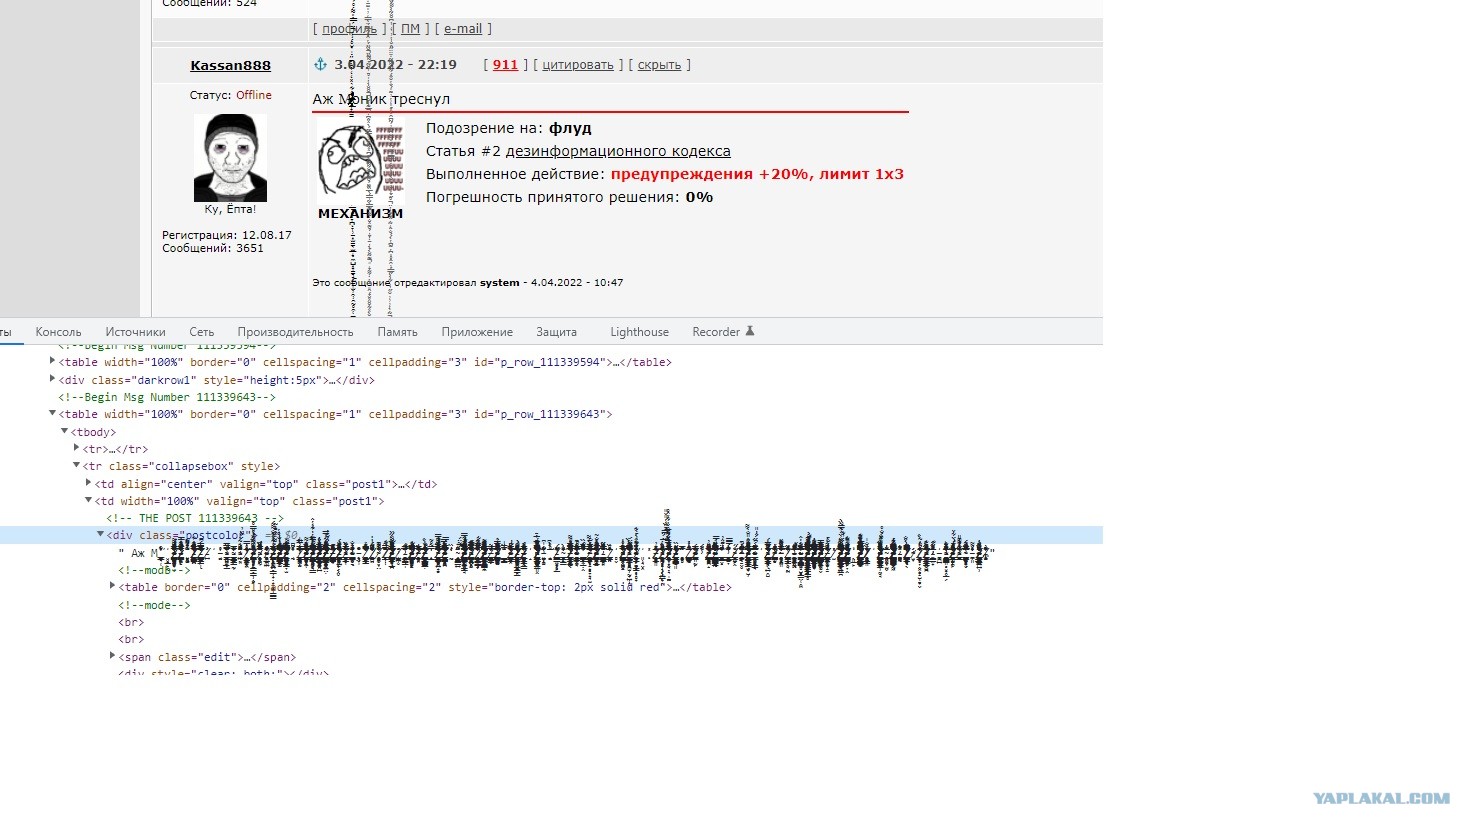Viewport: 1476px width, 828px height.
Task: Expand the table node p_row_111339594
Action: coord(52,361)
